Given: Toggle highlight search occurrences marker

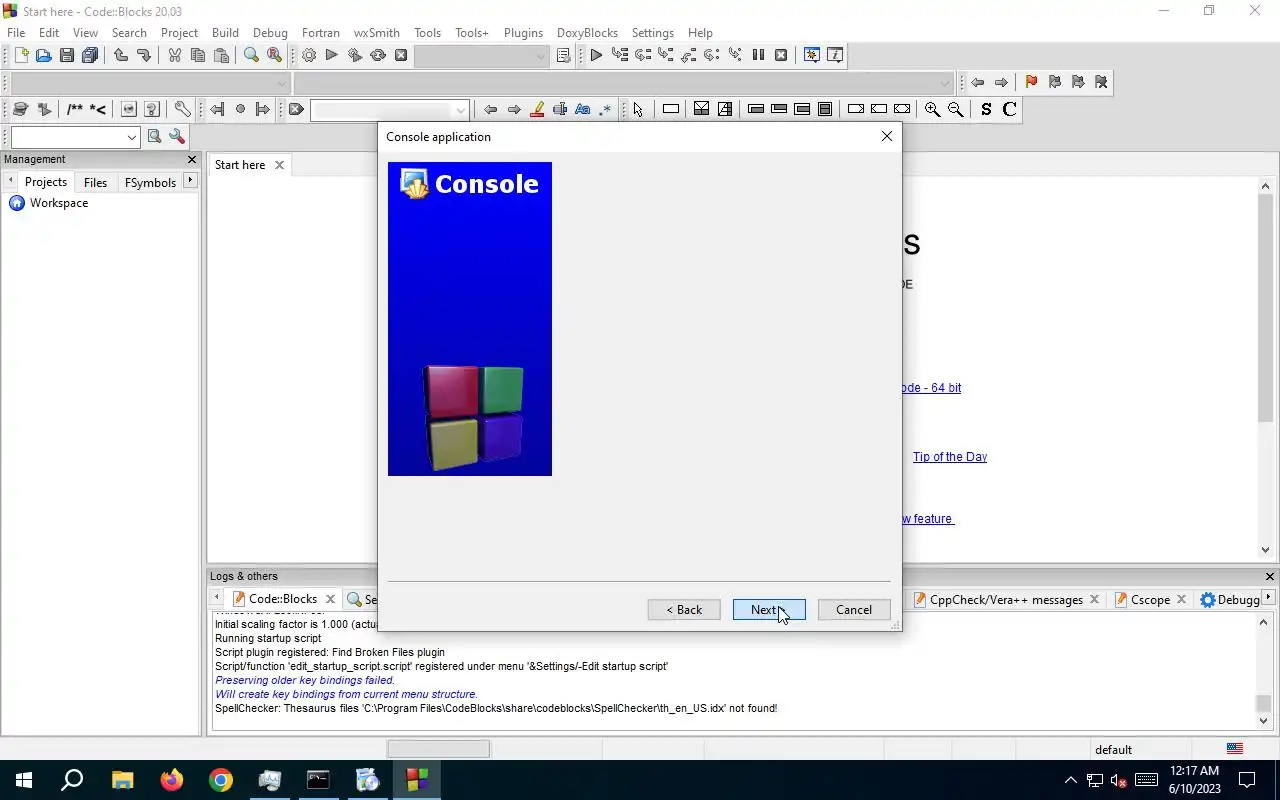Looking at the screenshot, I should (x=537, y=110).
